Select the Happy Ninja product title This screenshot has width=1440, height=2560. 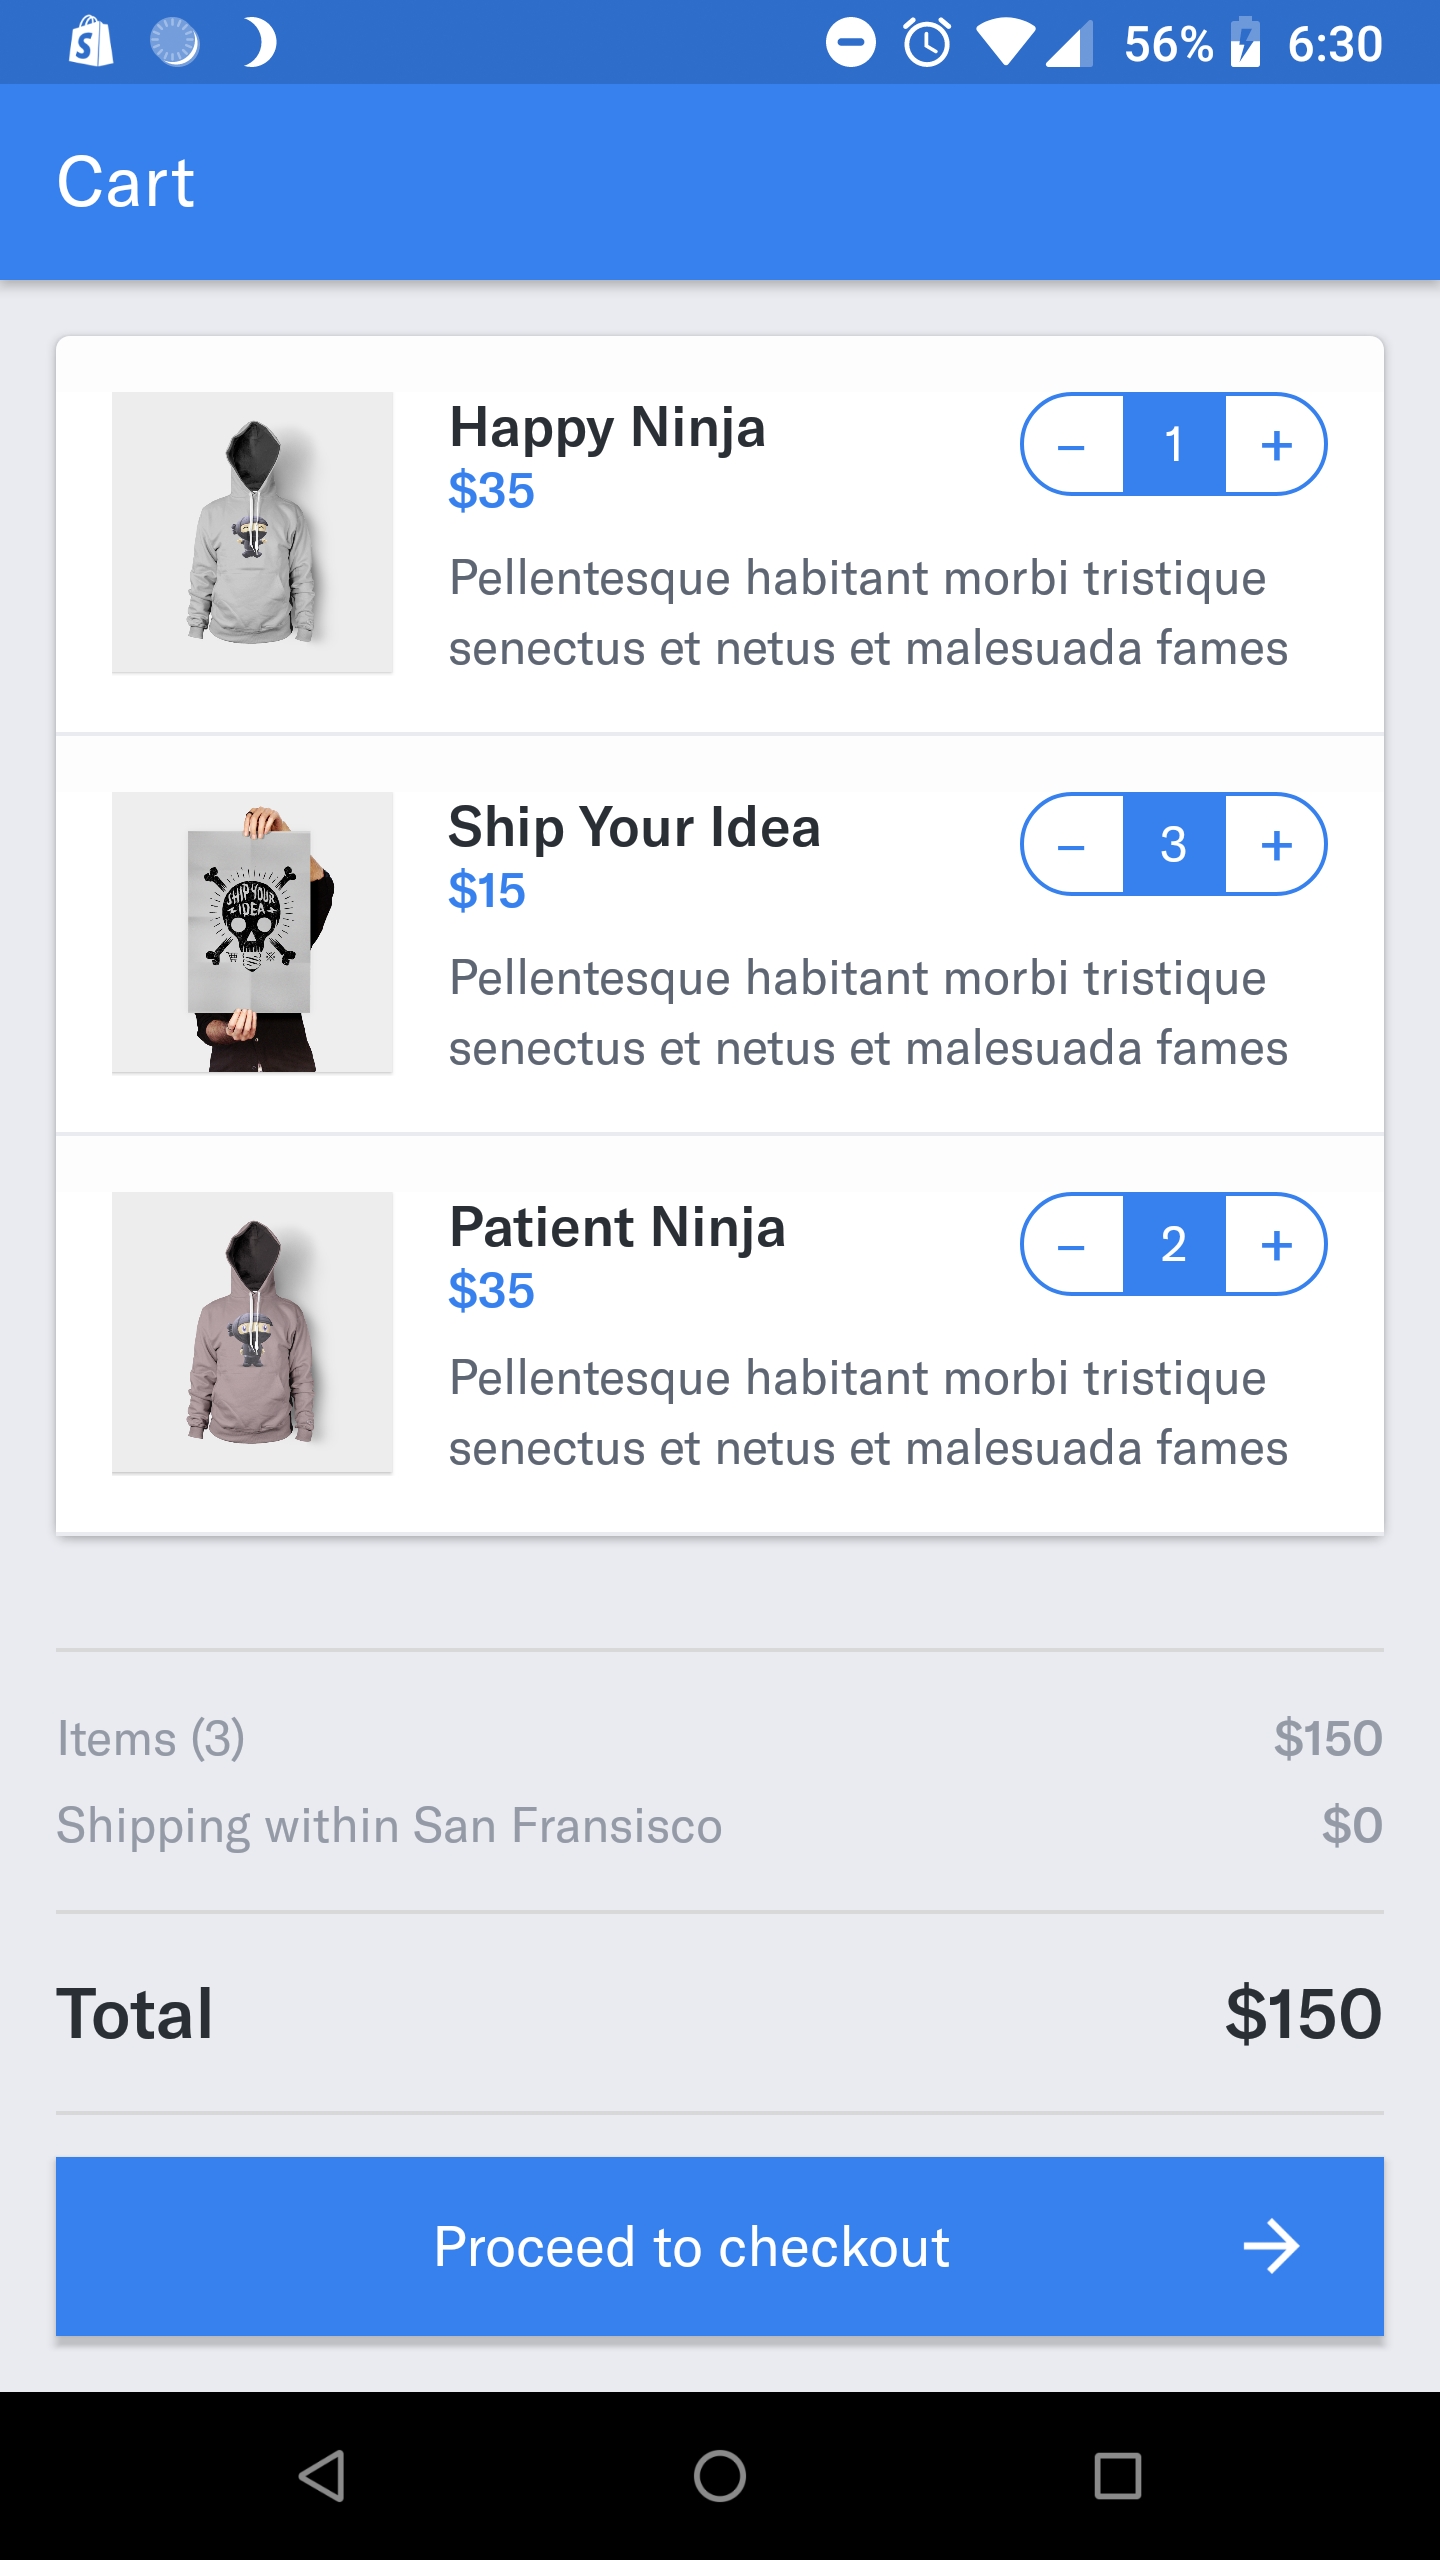(607, 428)
